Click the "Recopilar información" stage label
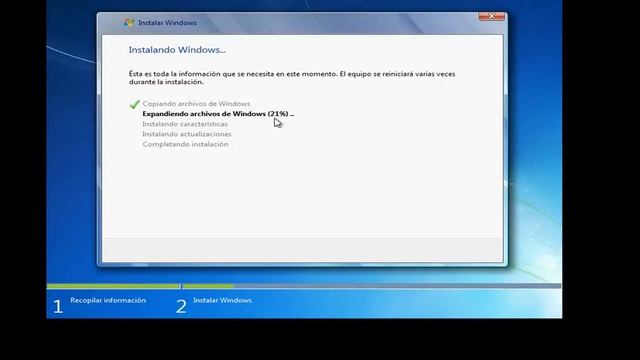The height and width of the screenshot is (360, 640). tap(108, 300)
